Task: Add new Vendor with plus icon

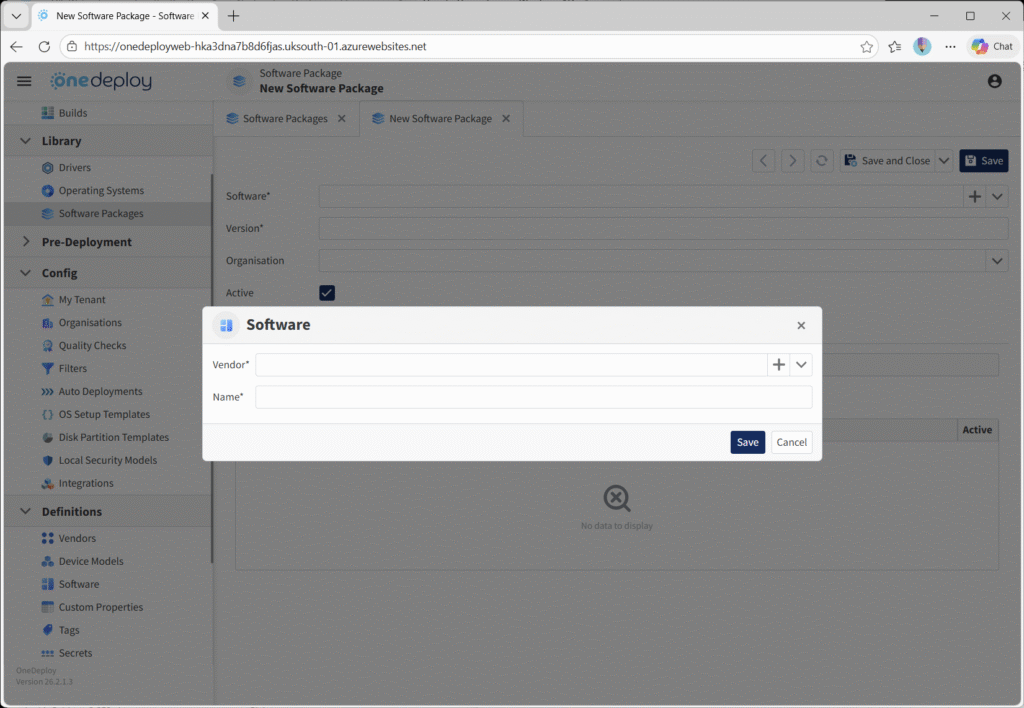Action: (778, 365)
